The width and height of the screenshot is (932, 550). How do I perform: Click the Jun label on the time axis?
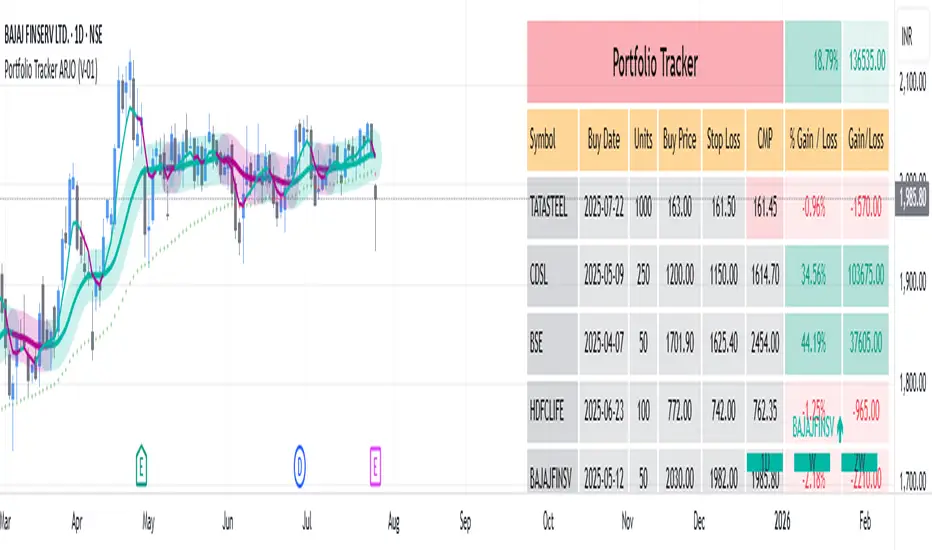pyautogui.click(x=228, y=522)
